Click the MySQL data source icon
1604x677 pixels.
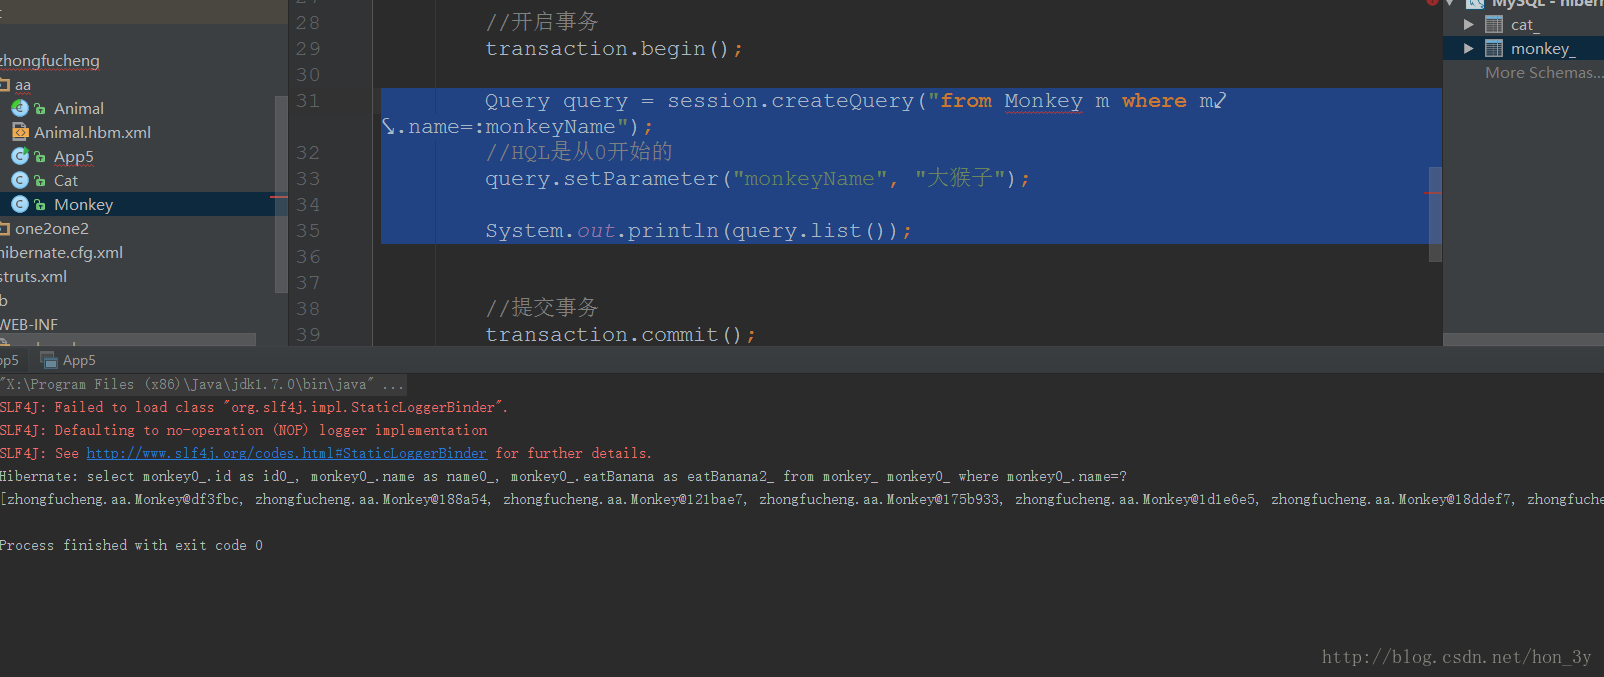(x=1474, y=3)
